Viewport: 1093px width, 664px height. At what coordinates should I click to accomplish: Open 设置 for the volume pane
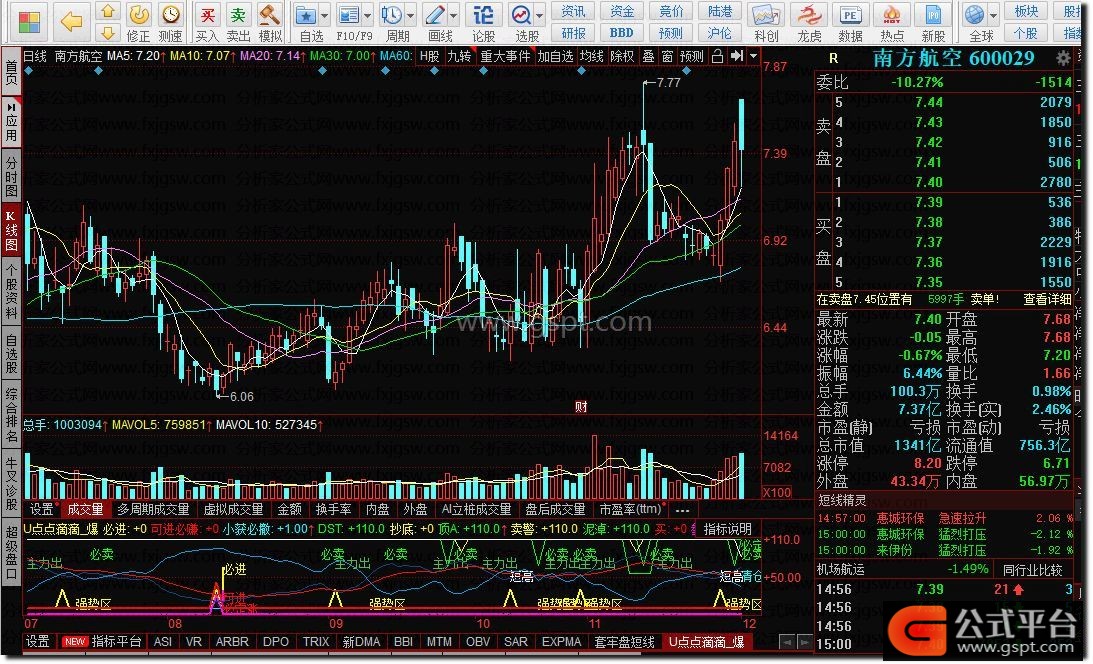(x=42, y=510)
